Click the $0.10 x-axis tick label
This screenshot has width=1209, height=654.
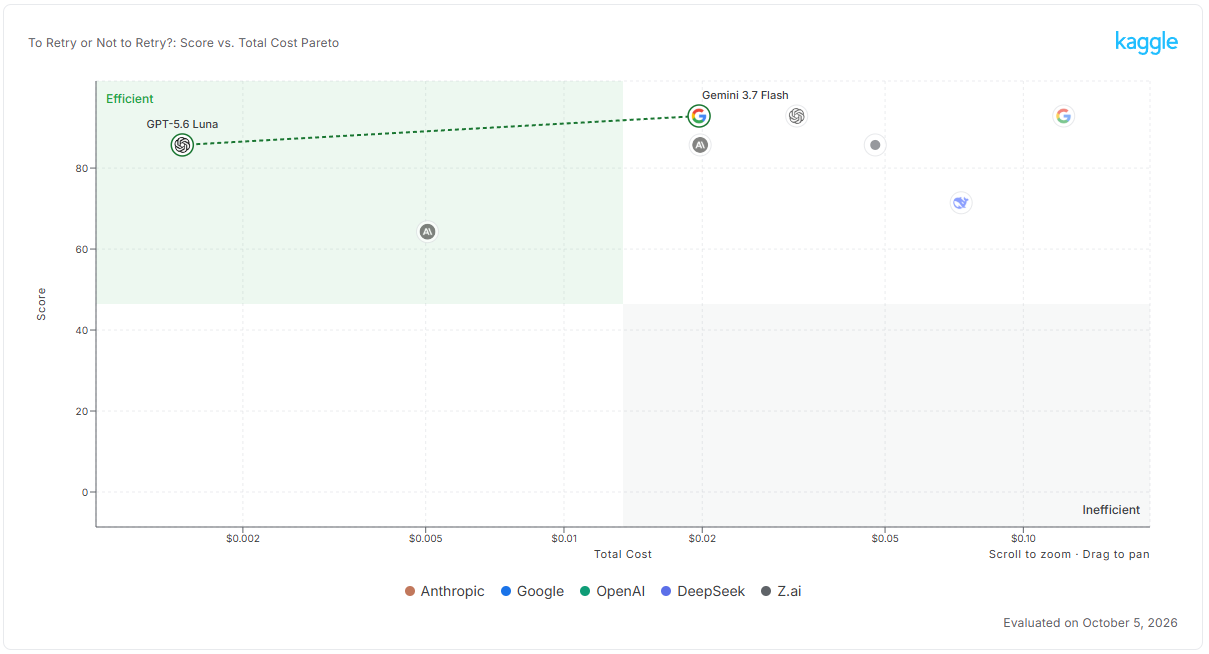(1023, 538)
